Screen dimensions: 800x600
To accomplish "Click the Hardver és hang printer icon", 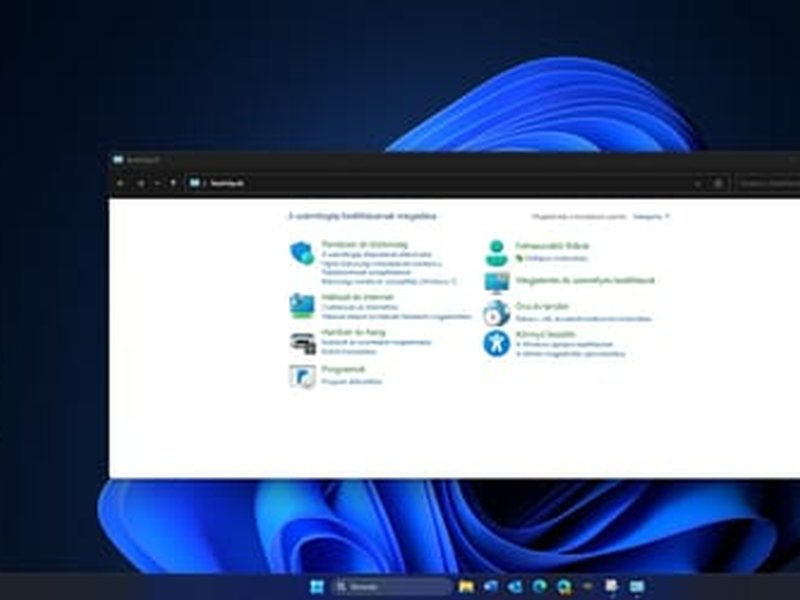I will pyautogui.click(x=302, y=342).
